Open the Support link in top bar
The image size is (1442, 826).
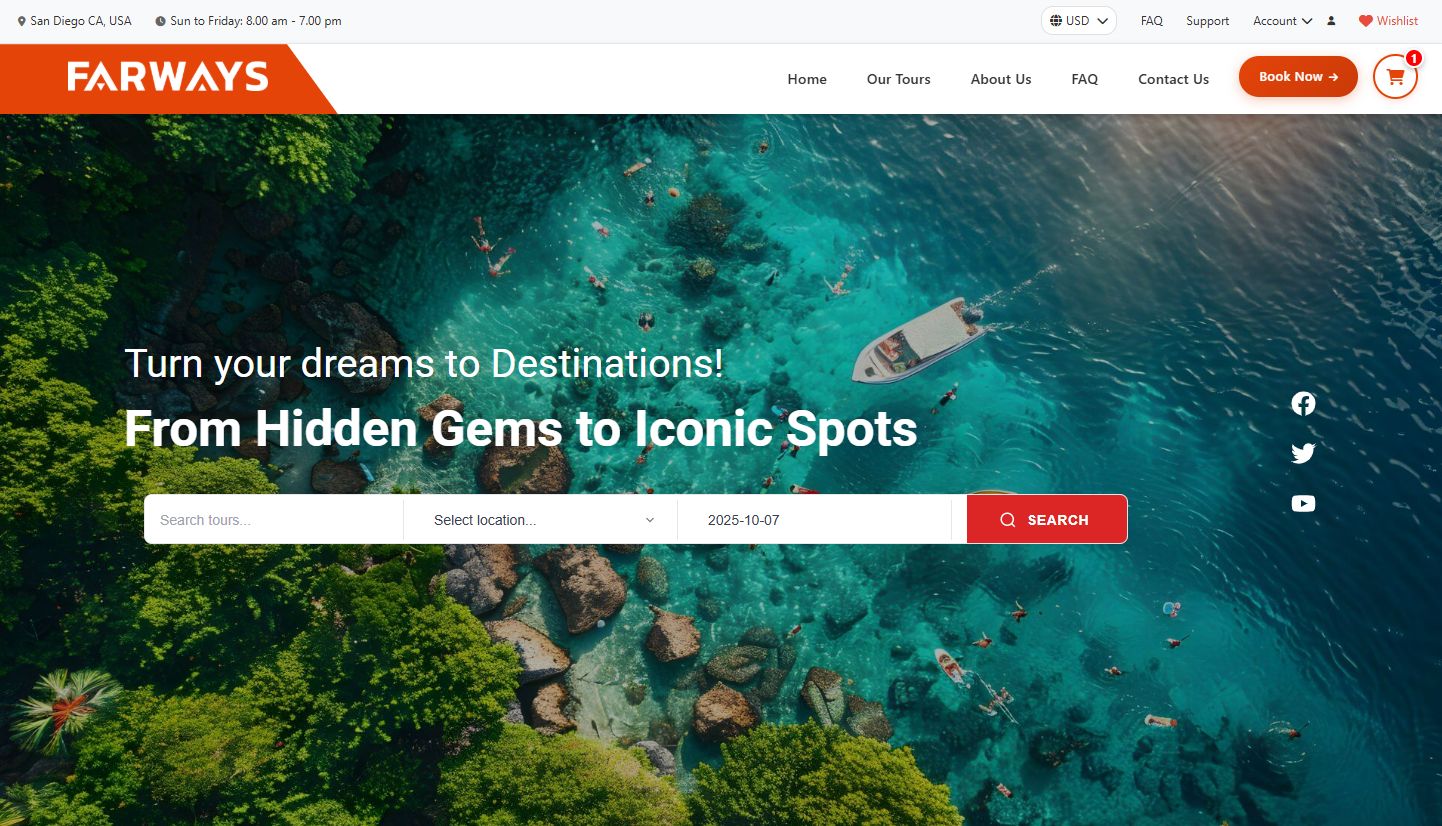coord(1207,21)
